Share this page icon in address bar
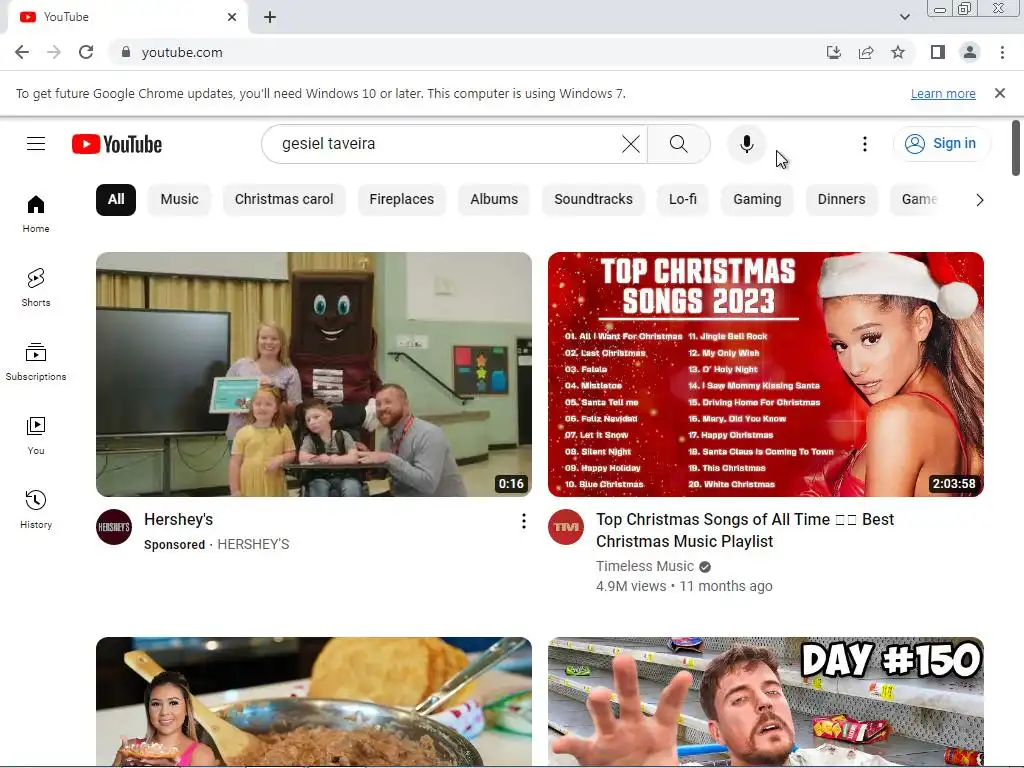This screenshot has width=1024, height=768. 866,52
